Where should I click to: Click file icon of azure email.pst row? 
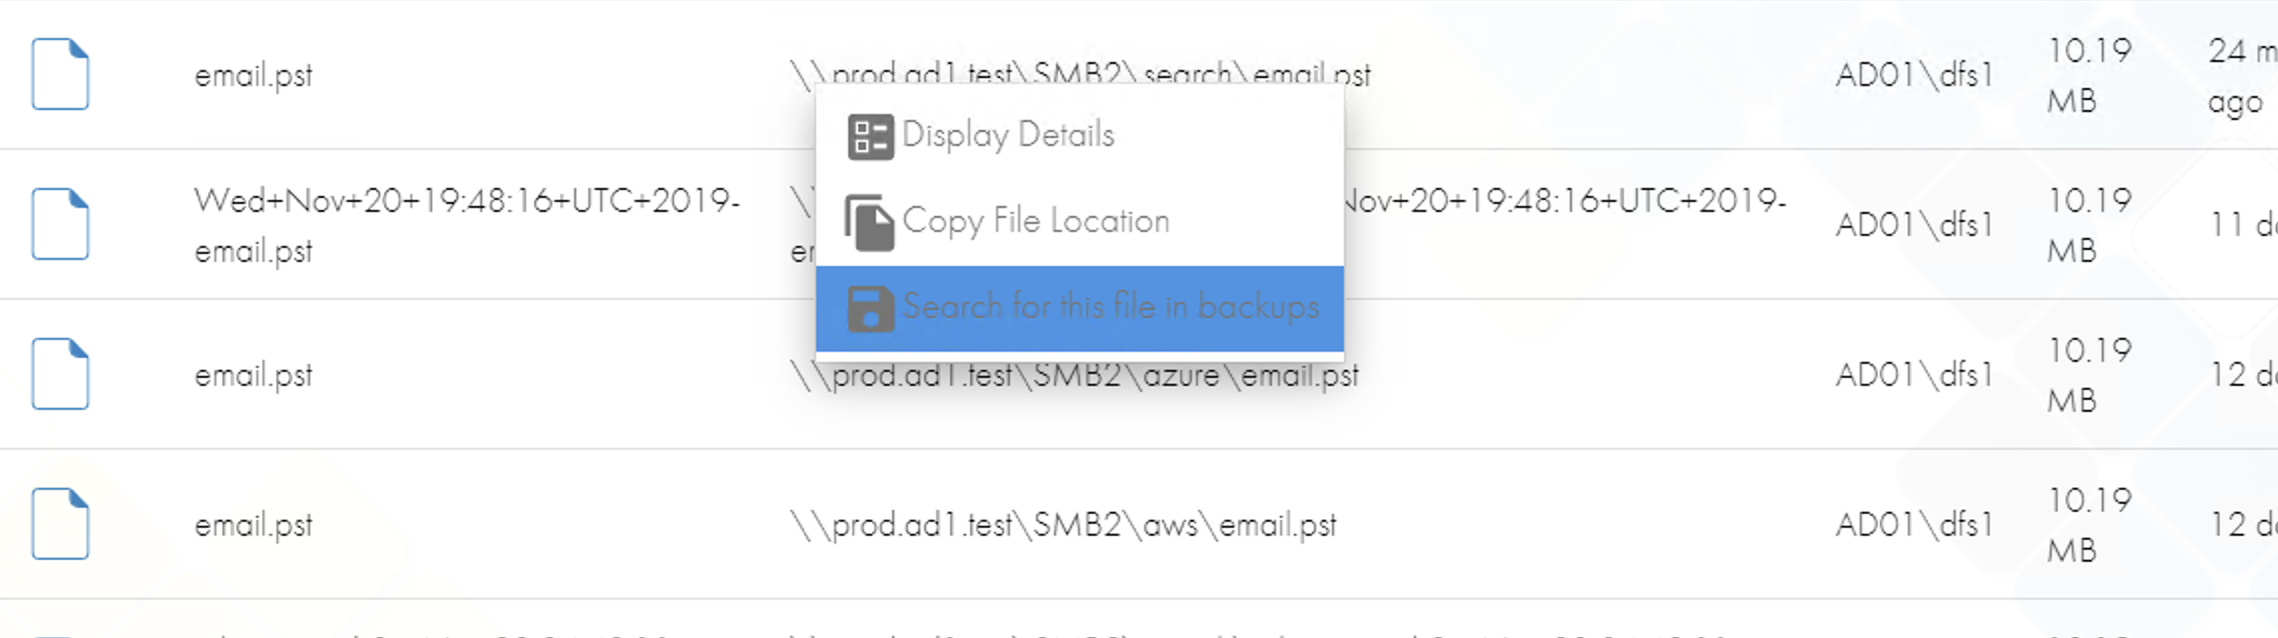(60, 374)
